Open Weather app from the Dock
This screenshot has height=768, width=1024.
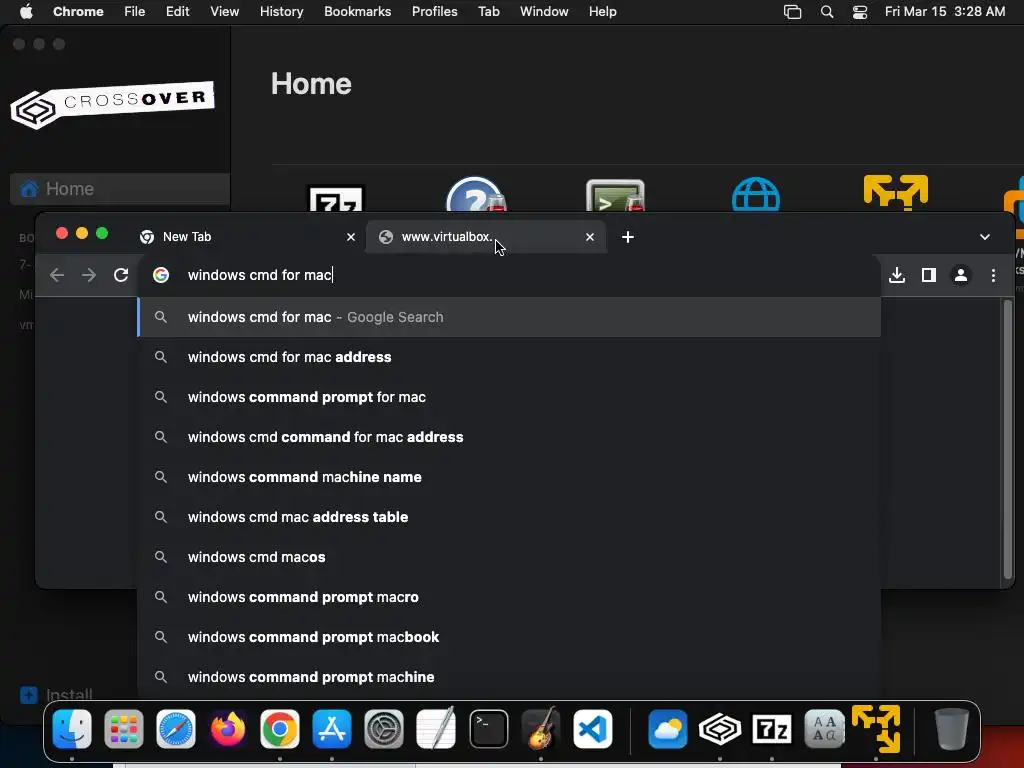point(667,729)
